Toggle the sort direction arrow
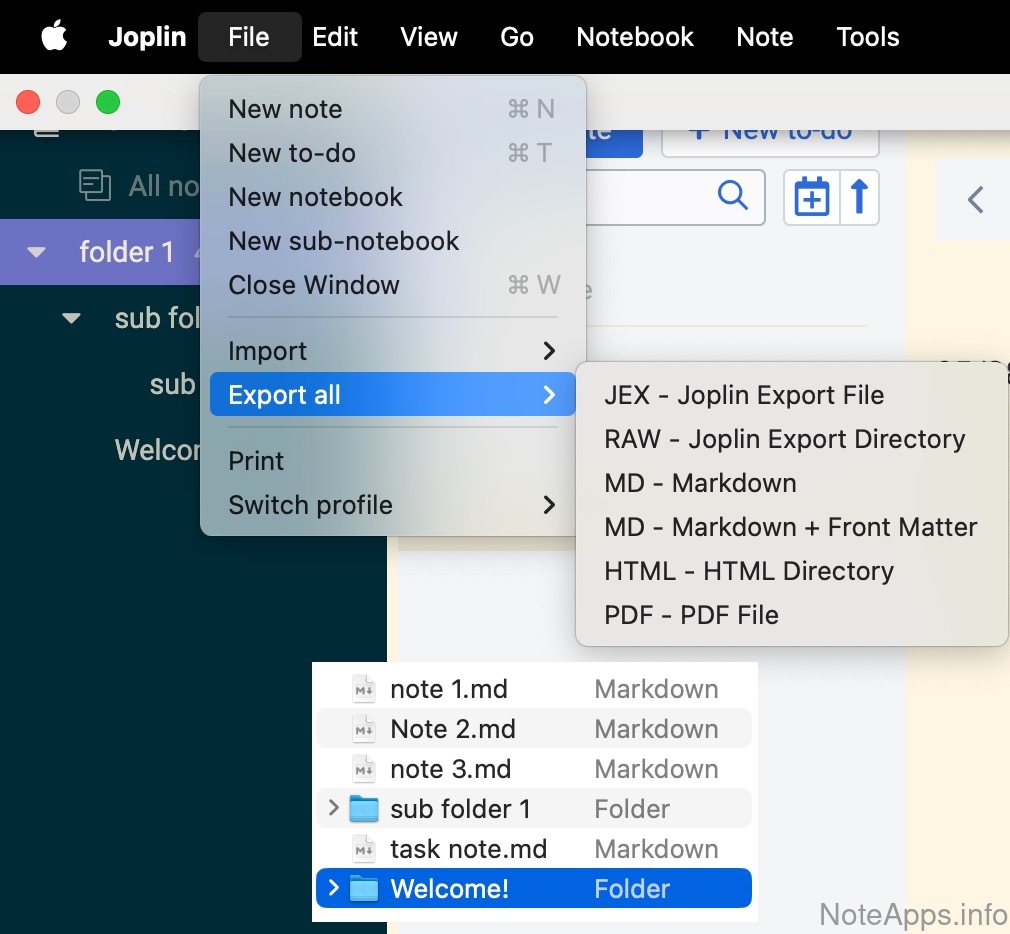 [x=859, y=197]
